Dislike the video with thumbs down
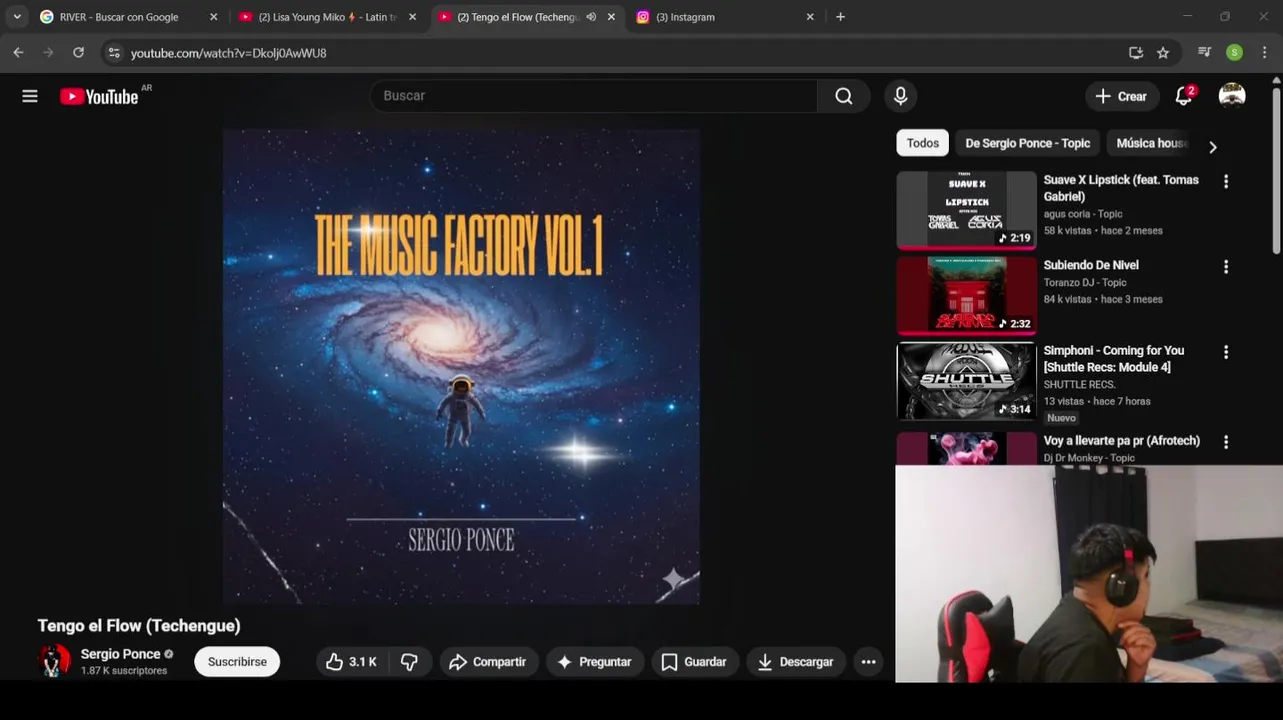Viewport: 1283px width, 720px height. 410,662
